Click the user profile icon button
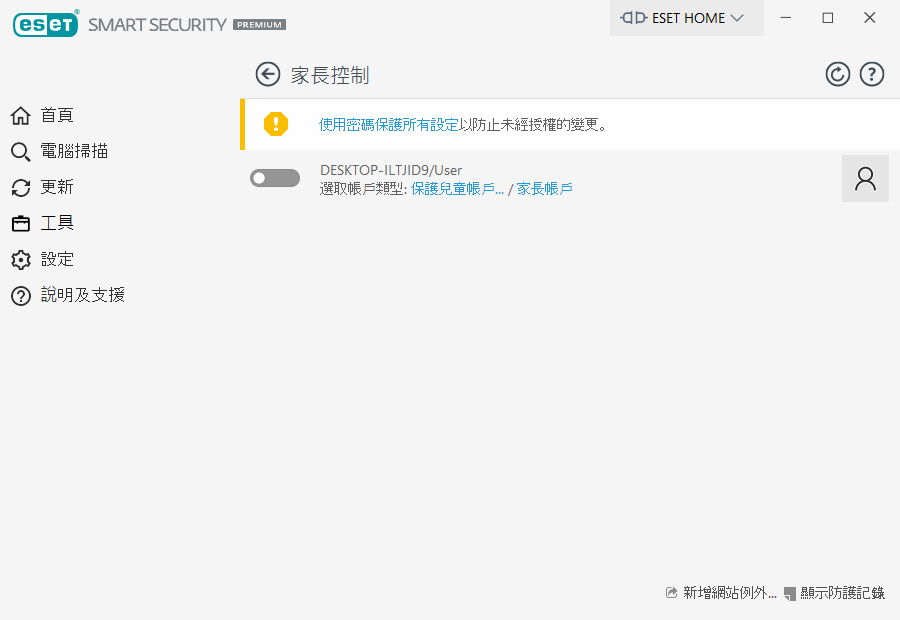Viewport: 900px width, 620px height. point(865,179)
